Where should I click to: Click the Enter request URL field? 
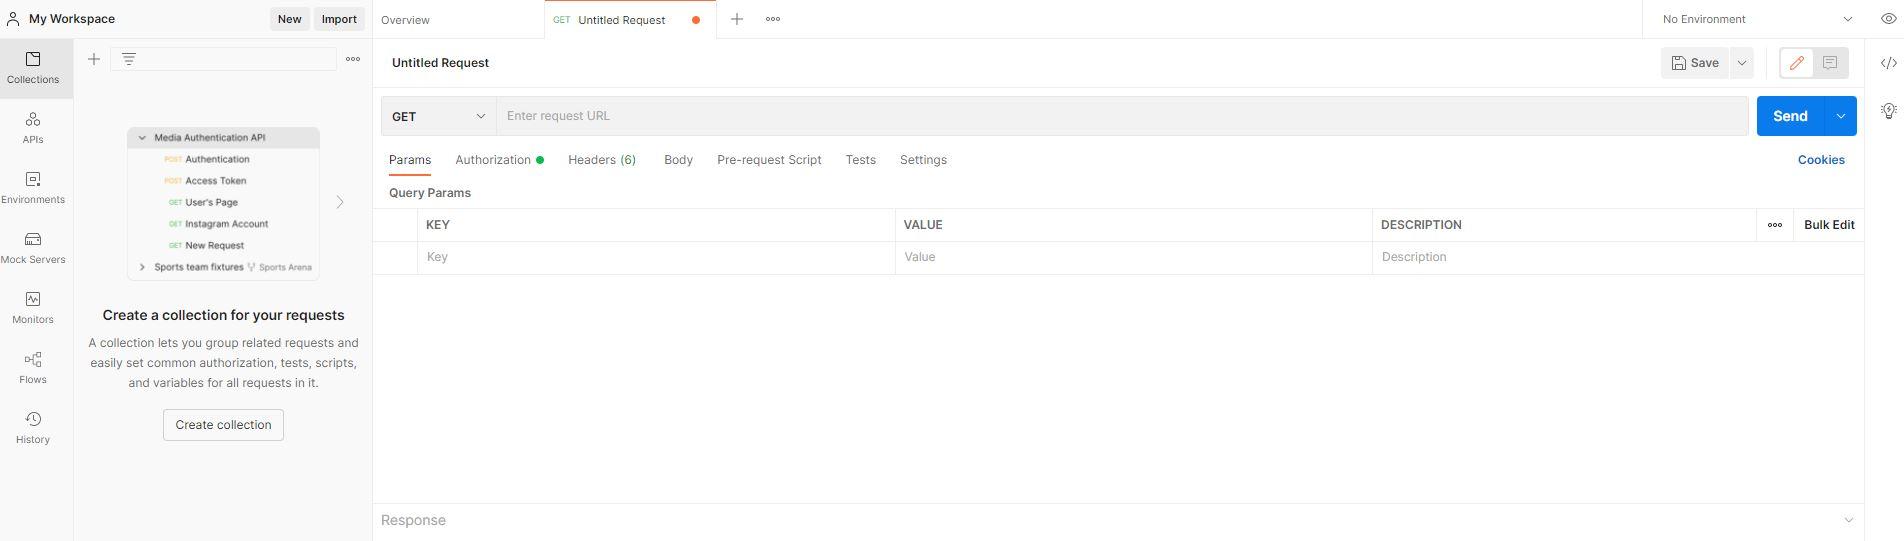coord(1120,116)
